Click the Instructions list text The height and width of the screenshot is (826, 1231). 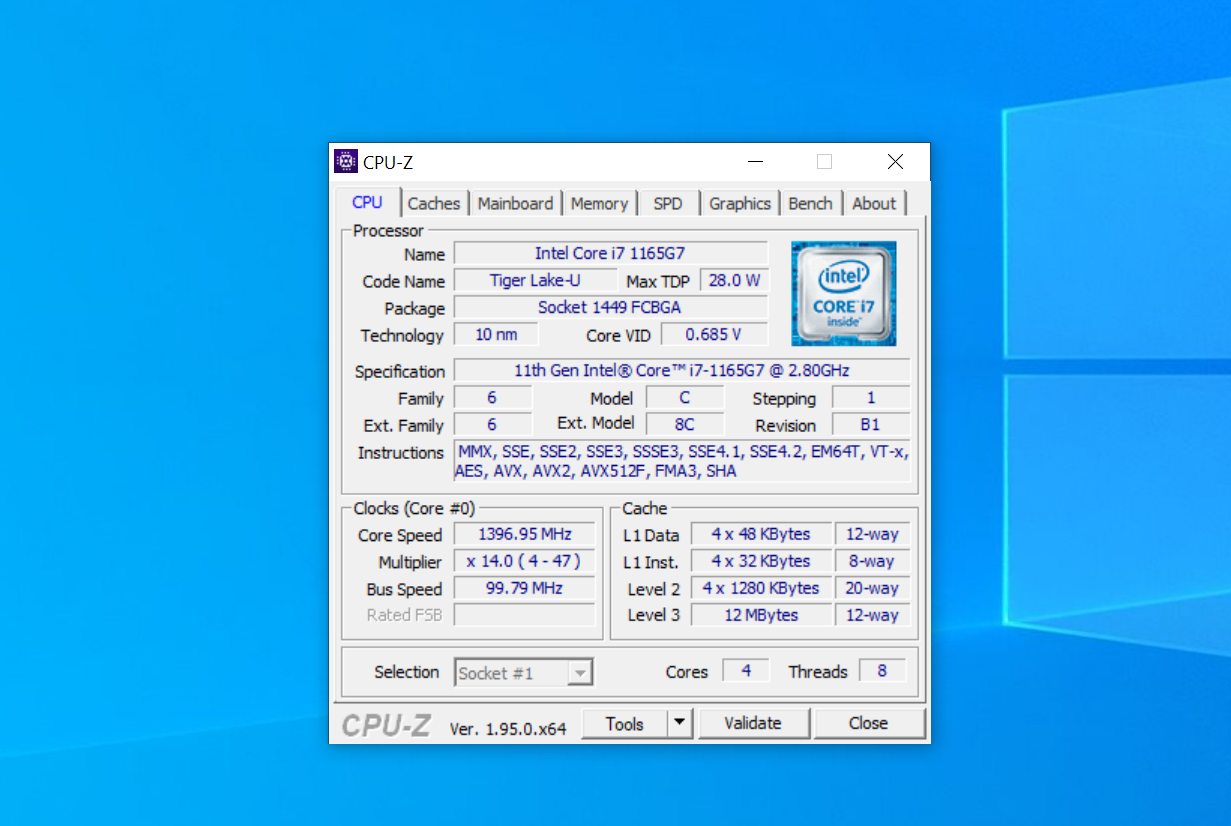point(682,462)
